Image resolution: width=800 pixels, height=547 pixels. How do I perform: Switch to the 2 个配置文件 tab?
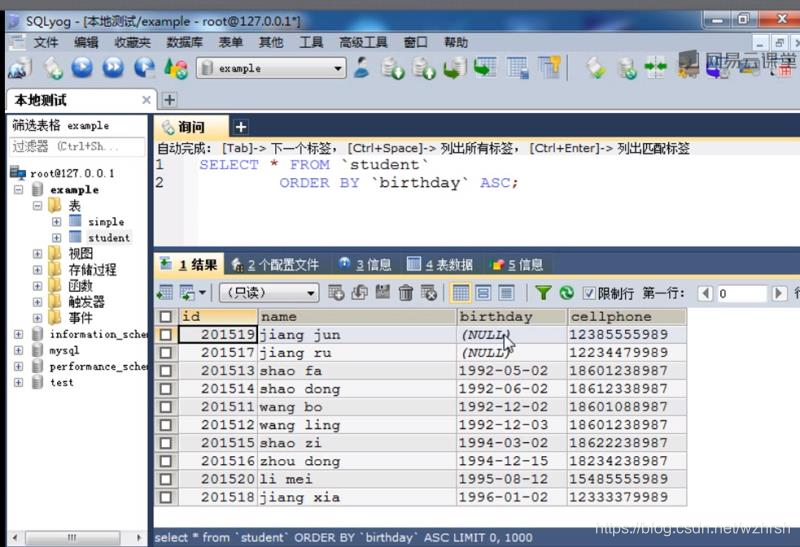point(276,264)
